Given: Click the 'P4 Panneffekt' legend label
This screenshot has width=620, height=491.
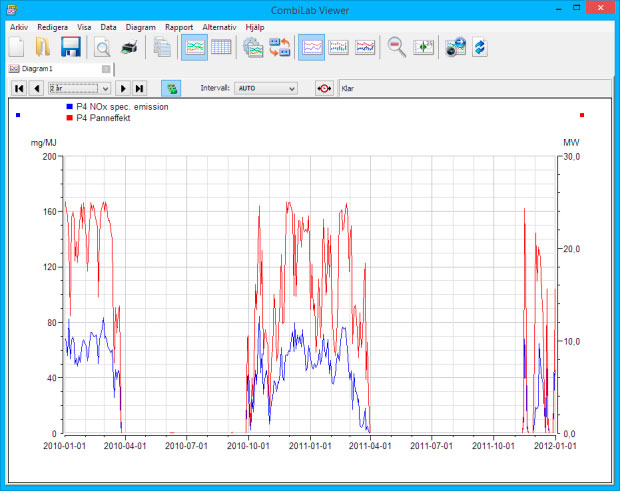Looking at the screenshot, I should click(103, 118).
